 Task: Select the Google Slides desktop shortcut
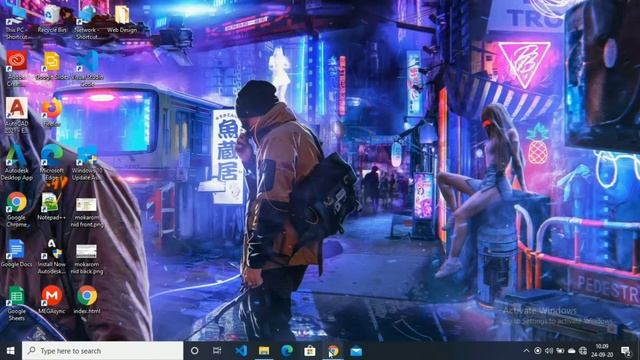[x=52, y=66]
